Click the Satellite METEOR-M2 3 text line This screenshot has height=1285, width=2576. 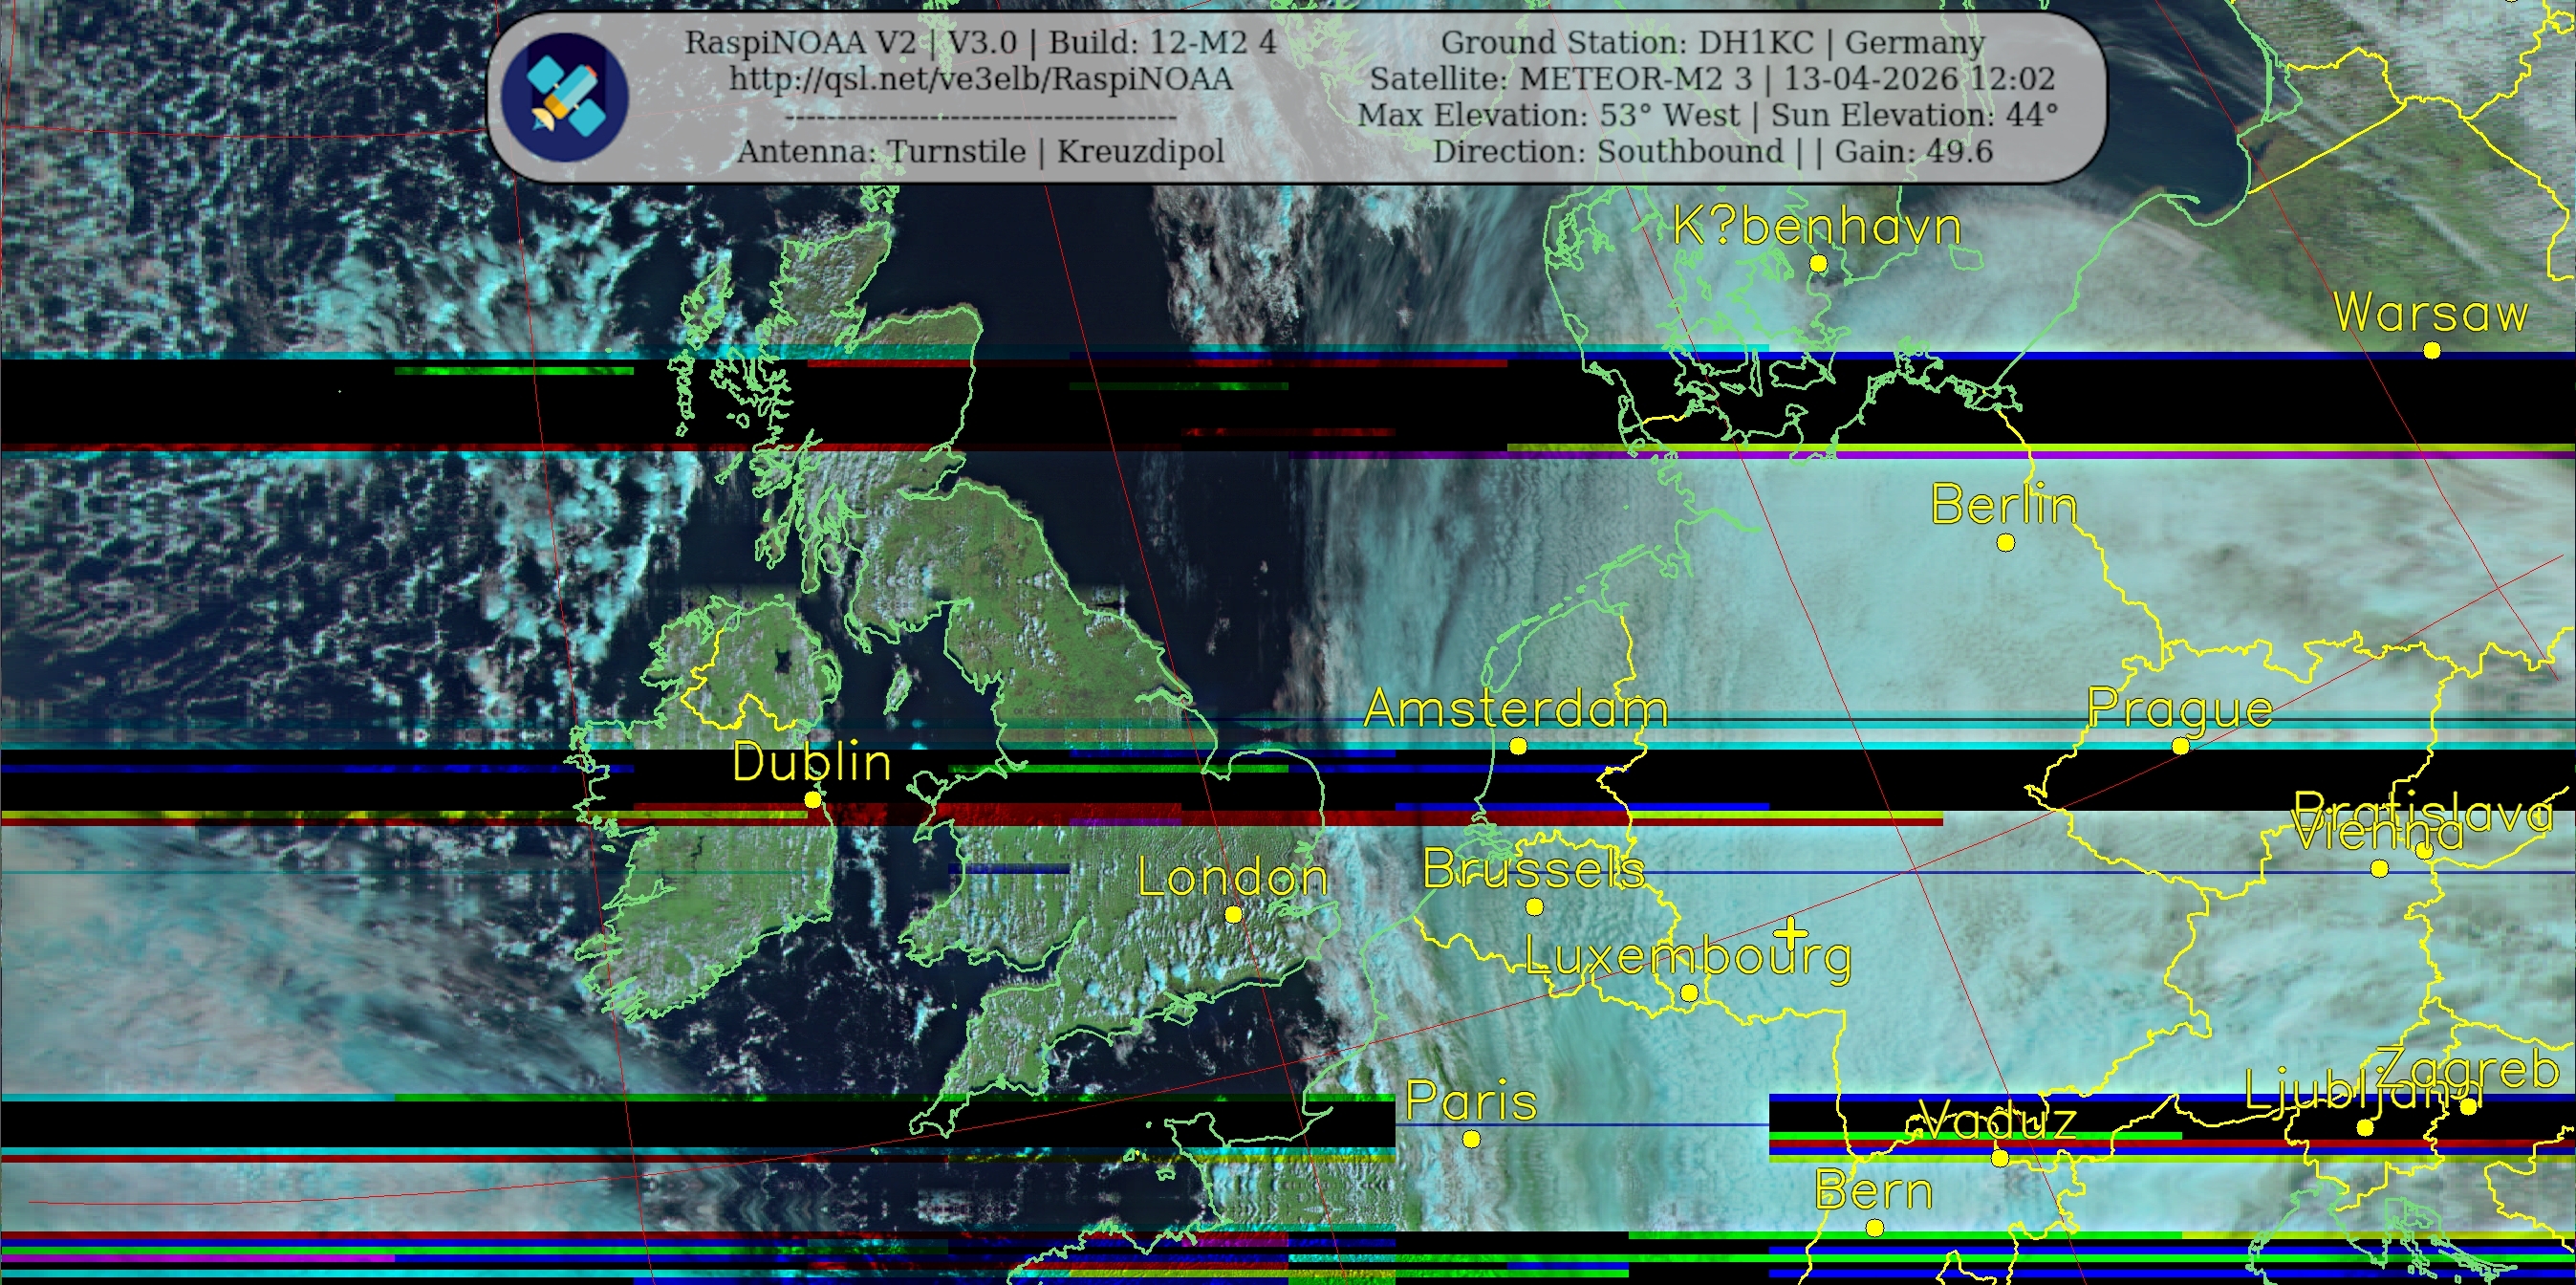pos(1712,79)
